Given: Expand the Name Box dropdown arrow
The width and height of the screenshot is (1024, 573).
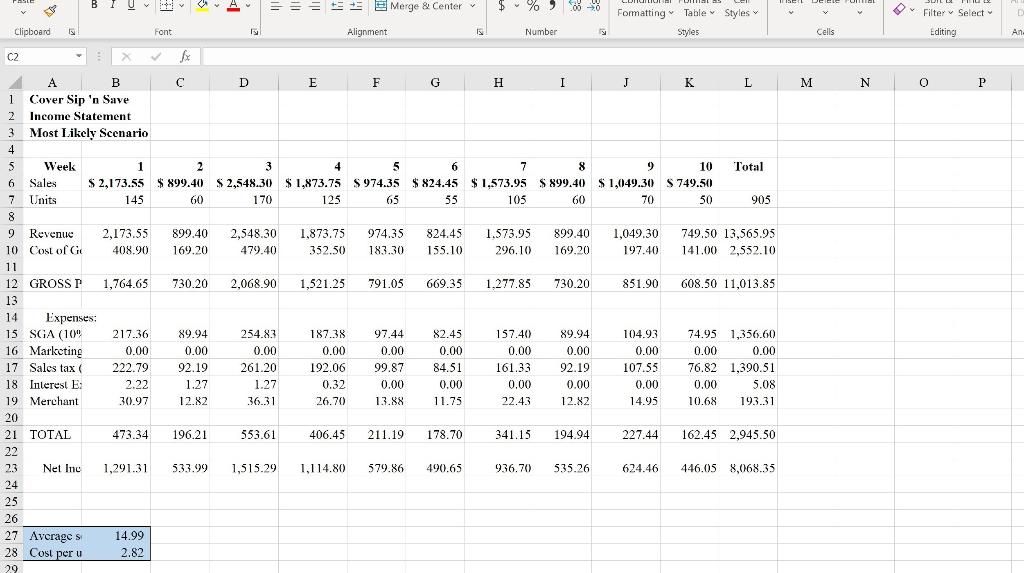Looking at the screenshot, I should (x=79, y=57).
